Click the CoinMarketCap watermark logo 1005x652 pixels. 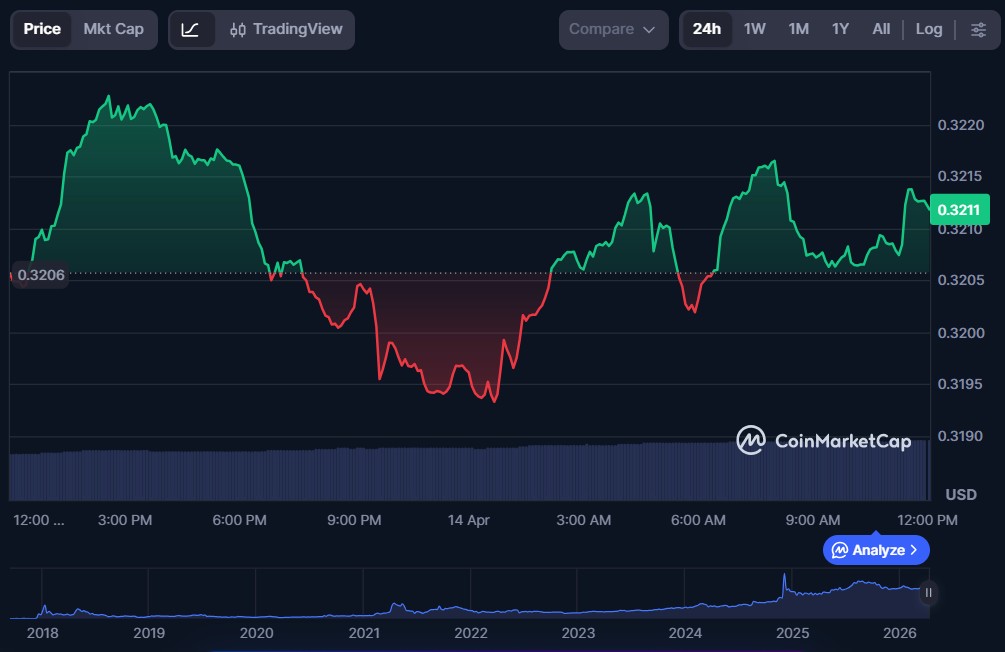click(x=824, y=440)
